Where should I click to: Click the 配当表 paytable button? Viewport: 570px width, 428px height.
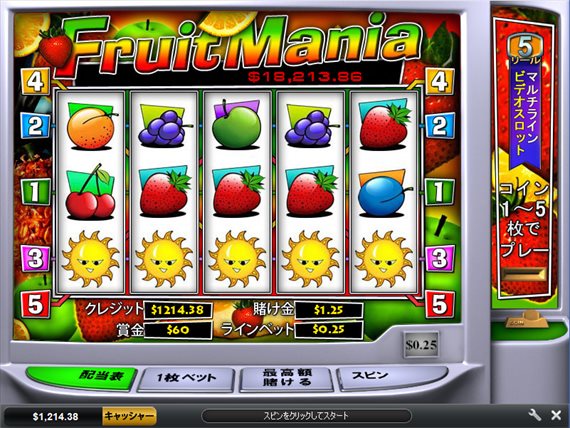coord(82,378)
